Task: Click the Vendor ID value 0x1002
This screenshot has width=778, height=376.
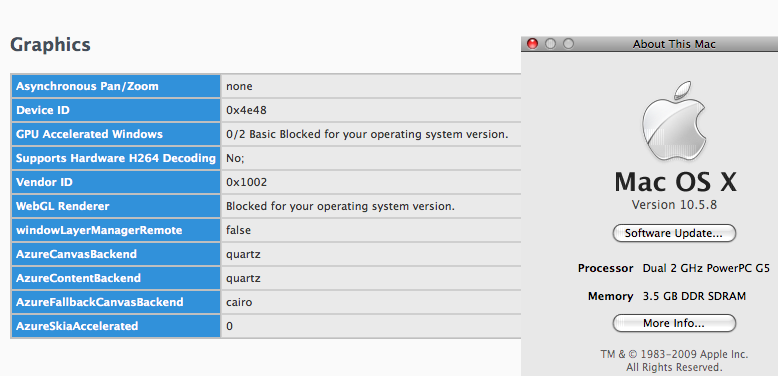Action: coord(247,182)
